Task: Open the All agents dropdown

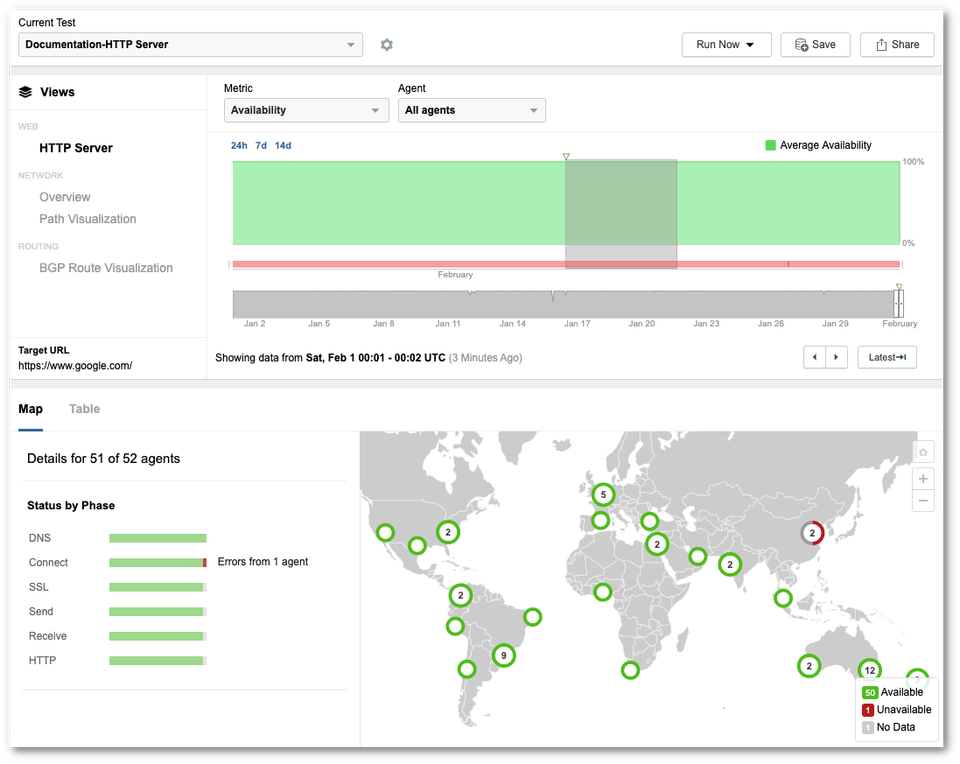Action: (x=472, y=110)
